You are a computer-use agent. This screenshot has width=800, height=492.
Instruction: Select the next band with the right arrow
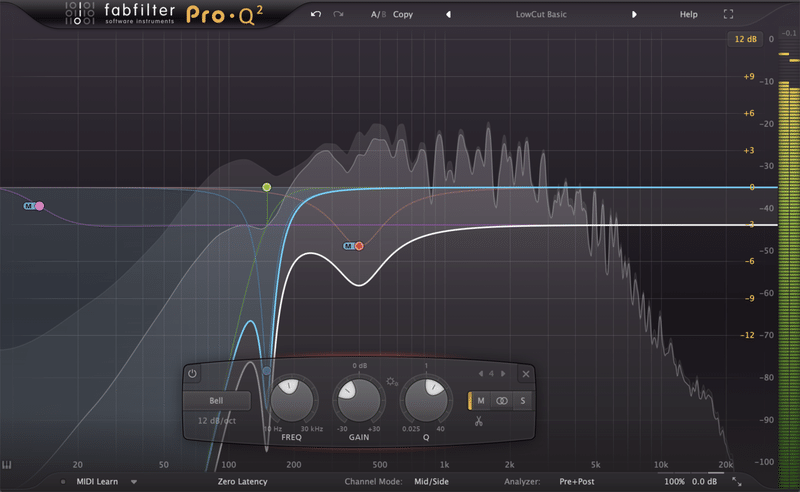coord(503,374)
